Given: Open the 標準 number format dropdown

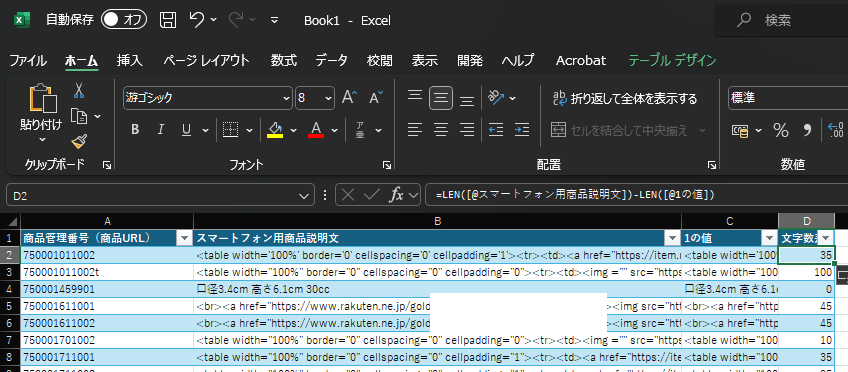Looking at the screenshot, I should pos(787,98).
